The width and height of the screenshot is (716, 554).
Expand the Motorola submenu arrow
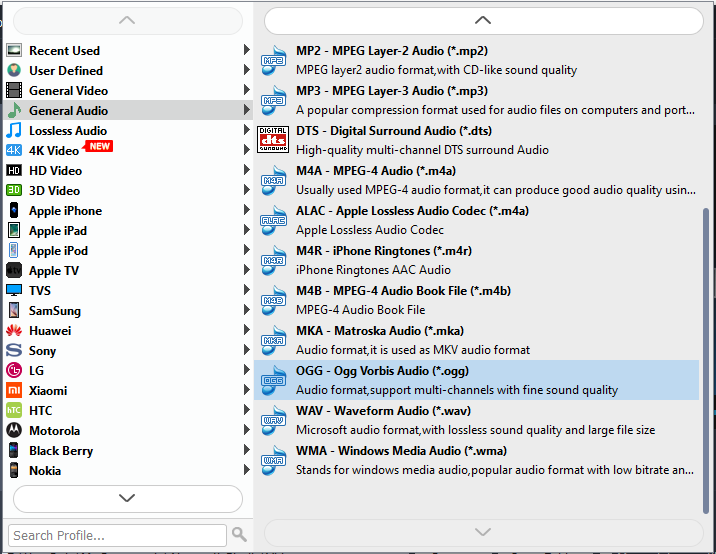(x=247, y=430)
